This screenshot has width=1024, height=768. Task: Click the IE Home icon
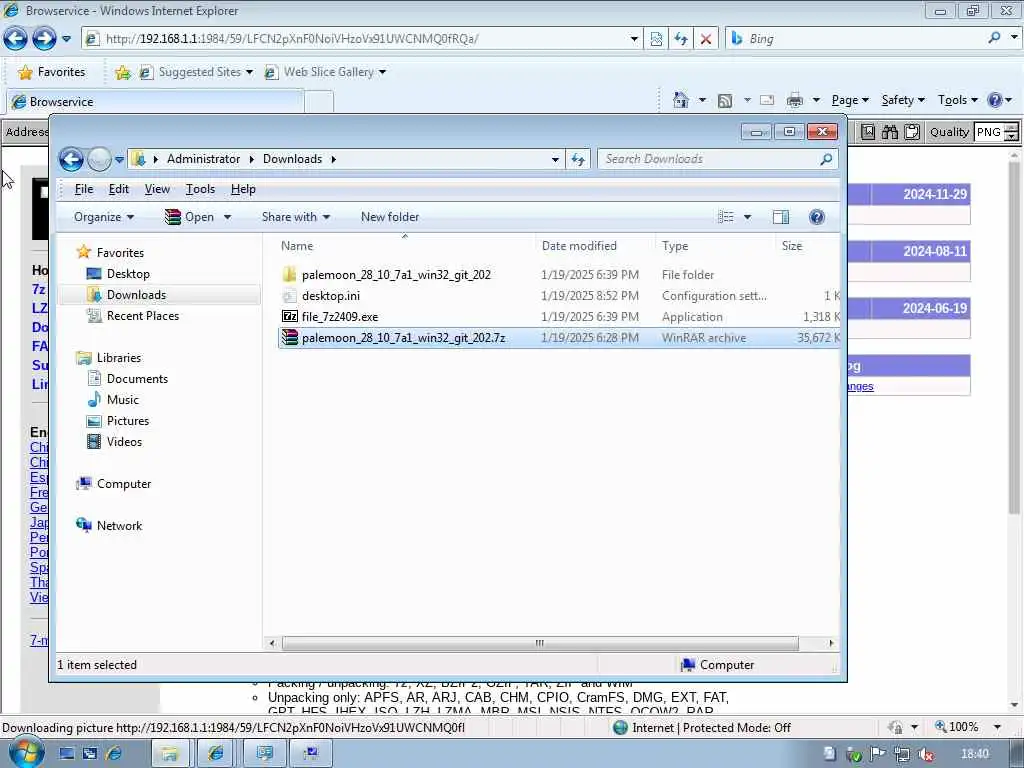click(x=680, y=100)
